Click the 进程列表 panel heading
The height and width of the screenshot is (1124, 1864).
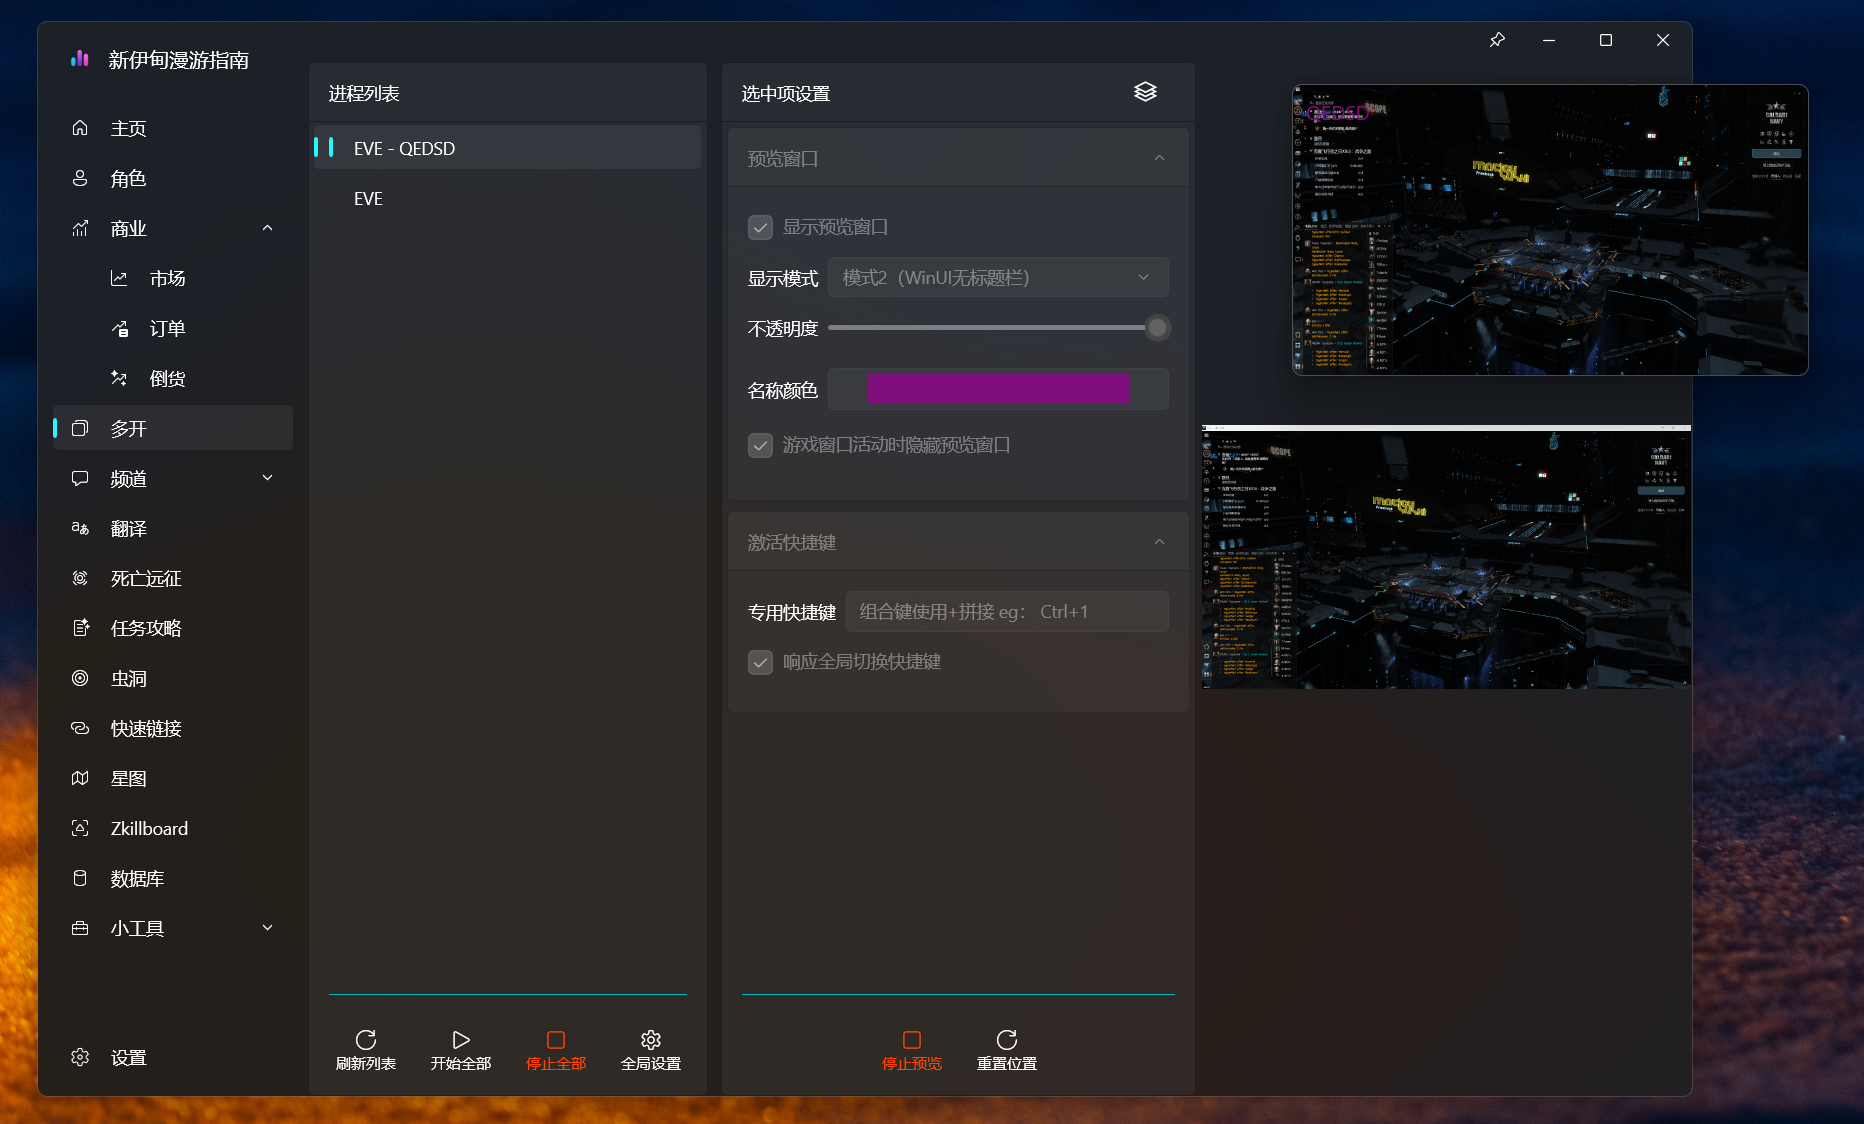(x=364, y=93)
